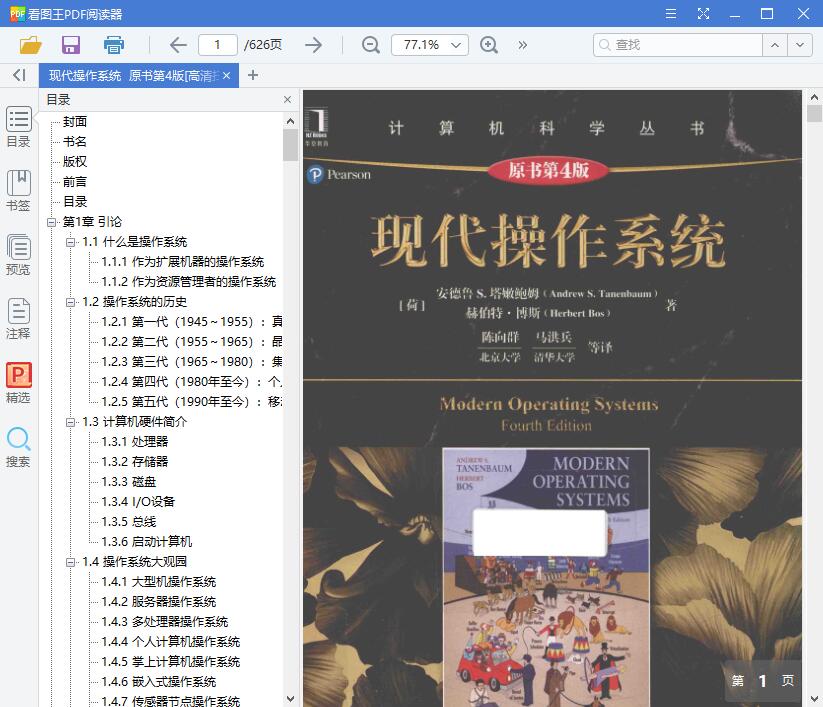Click the page number input box

[217, 45]
